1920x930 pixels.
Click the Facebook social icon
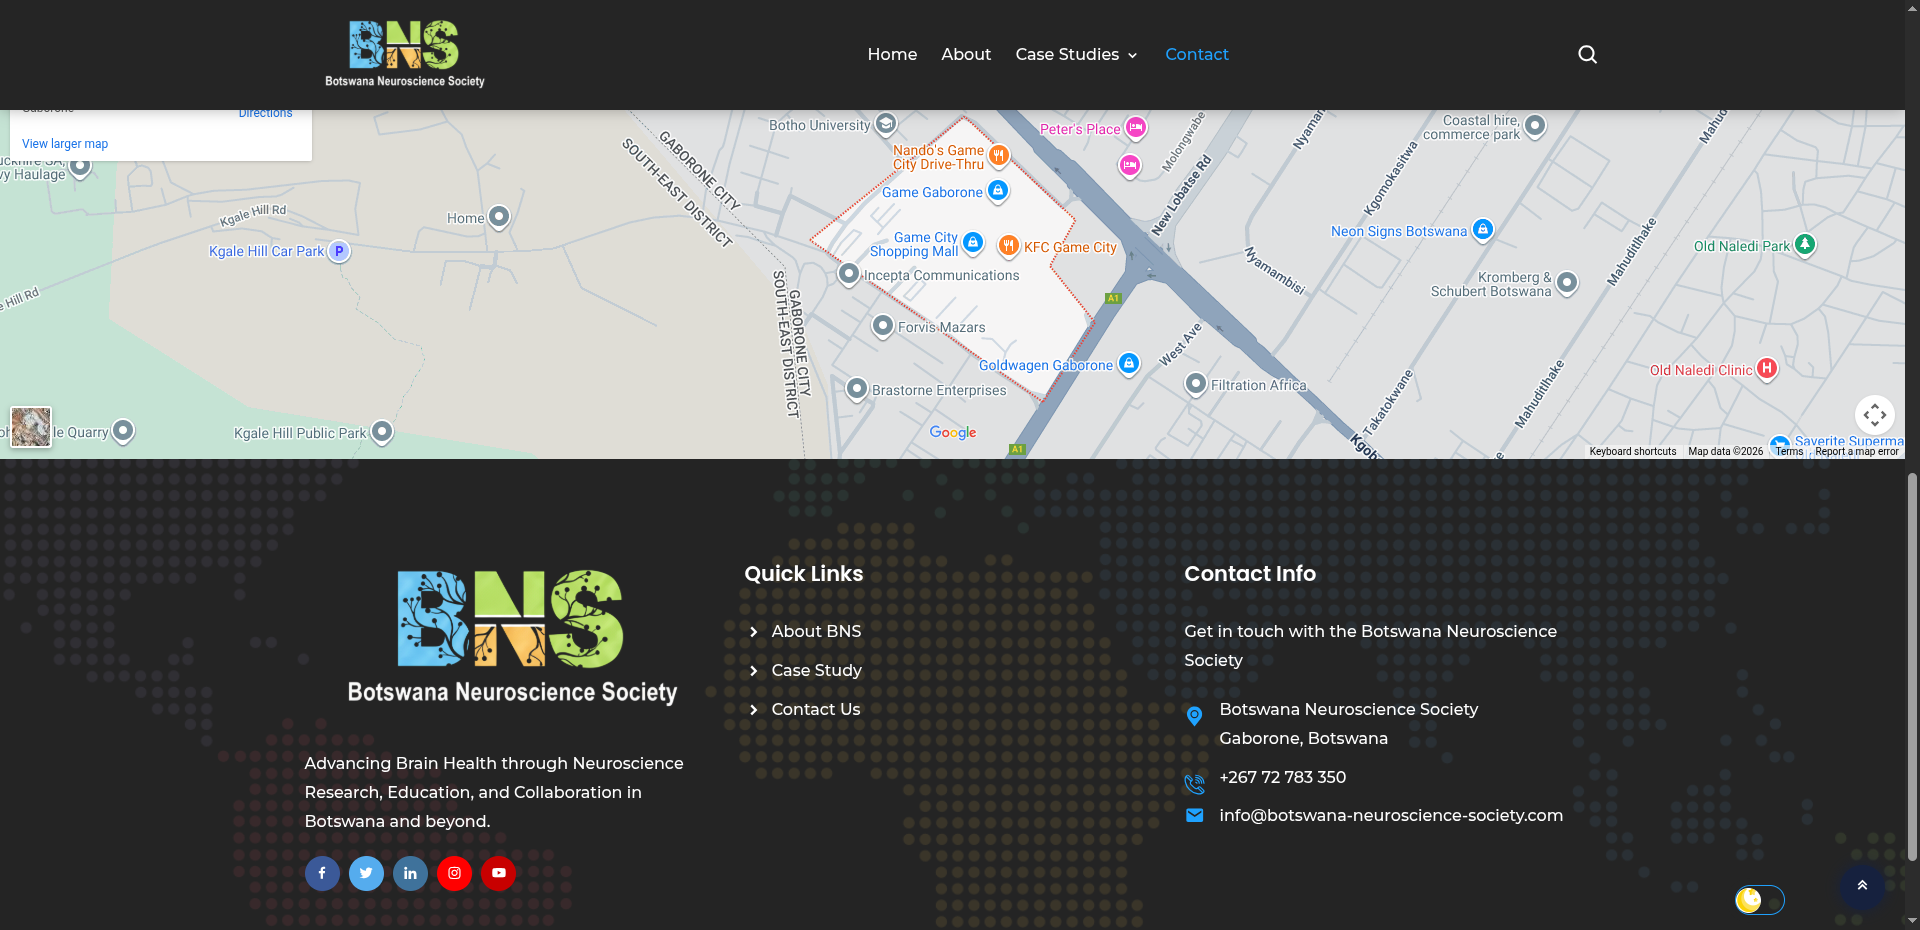(x=322, y=873)
